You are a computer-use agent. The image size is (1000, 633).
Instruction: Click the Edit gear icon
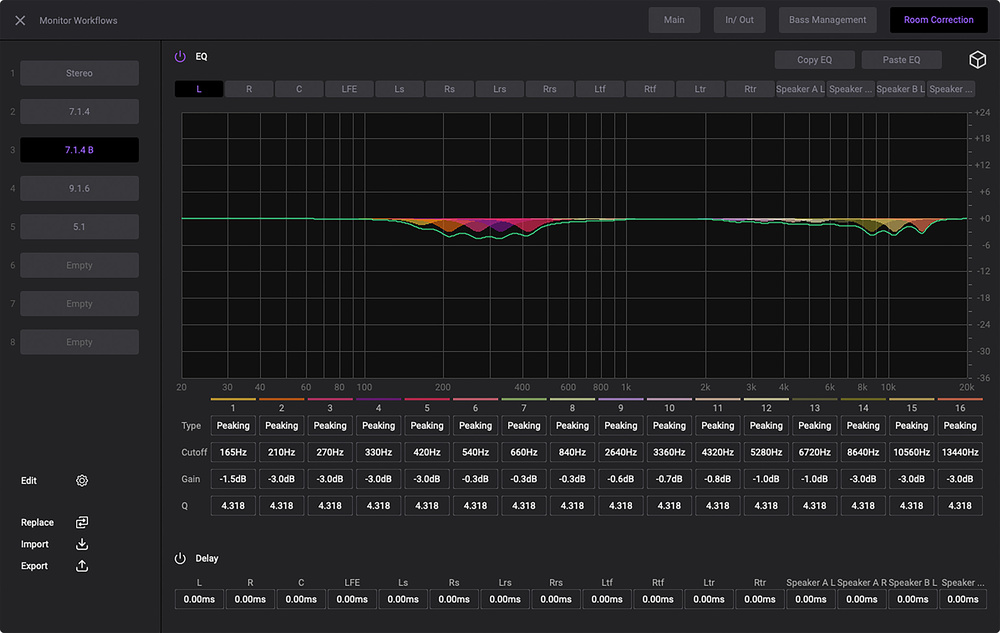(x=82, y=481)
